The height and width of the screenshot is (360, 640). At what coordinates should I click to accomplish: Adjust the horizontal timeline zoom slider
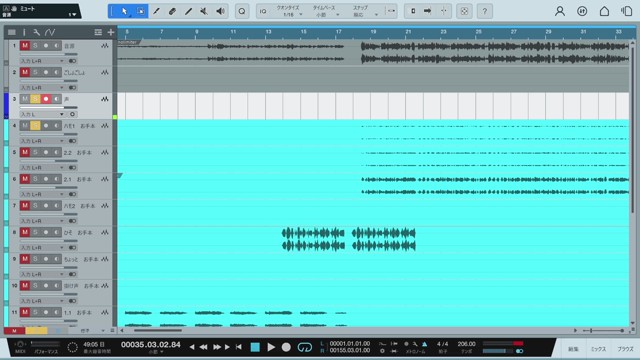point(603,331)
